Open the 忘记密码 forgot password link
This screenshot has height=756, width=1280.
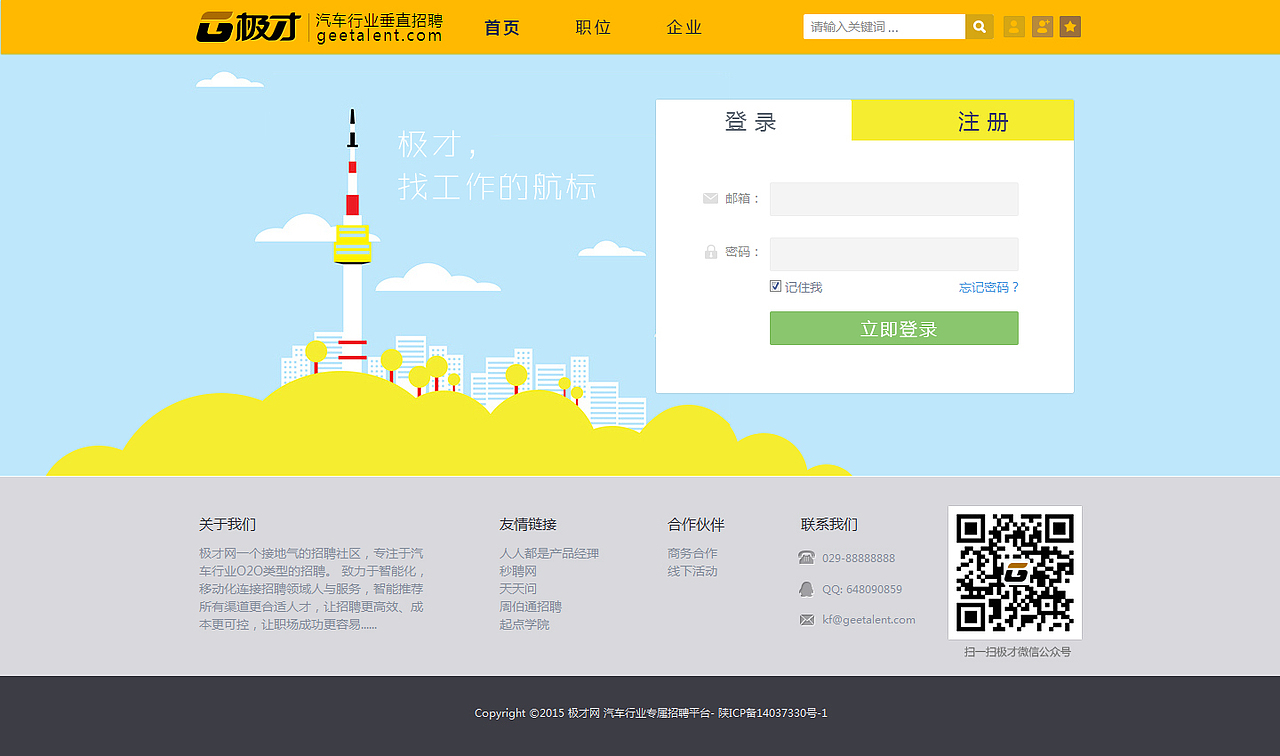click(988, 287)
